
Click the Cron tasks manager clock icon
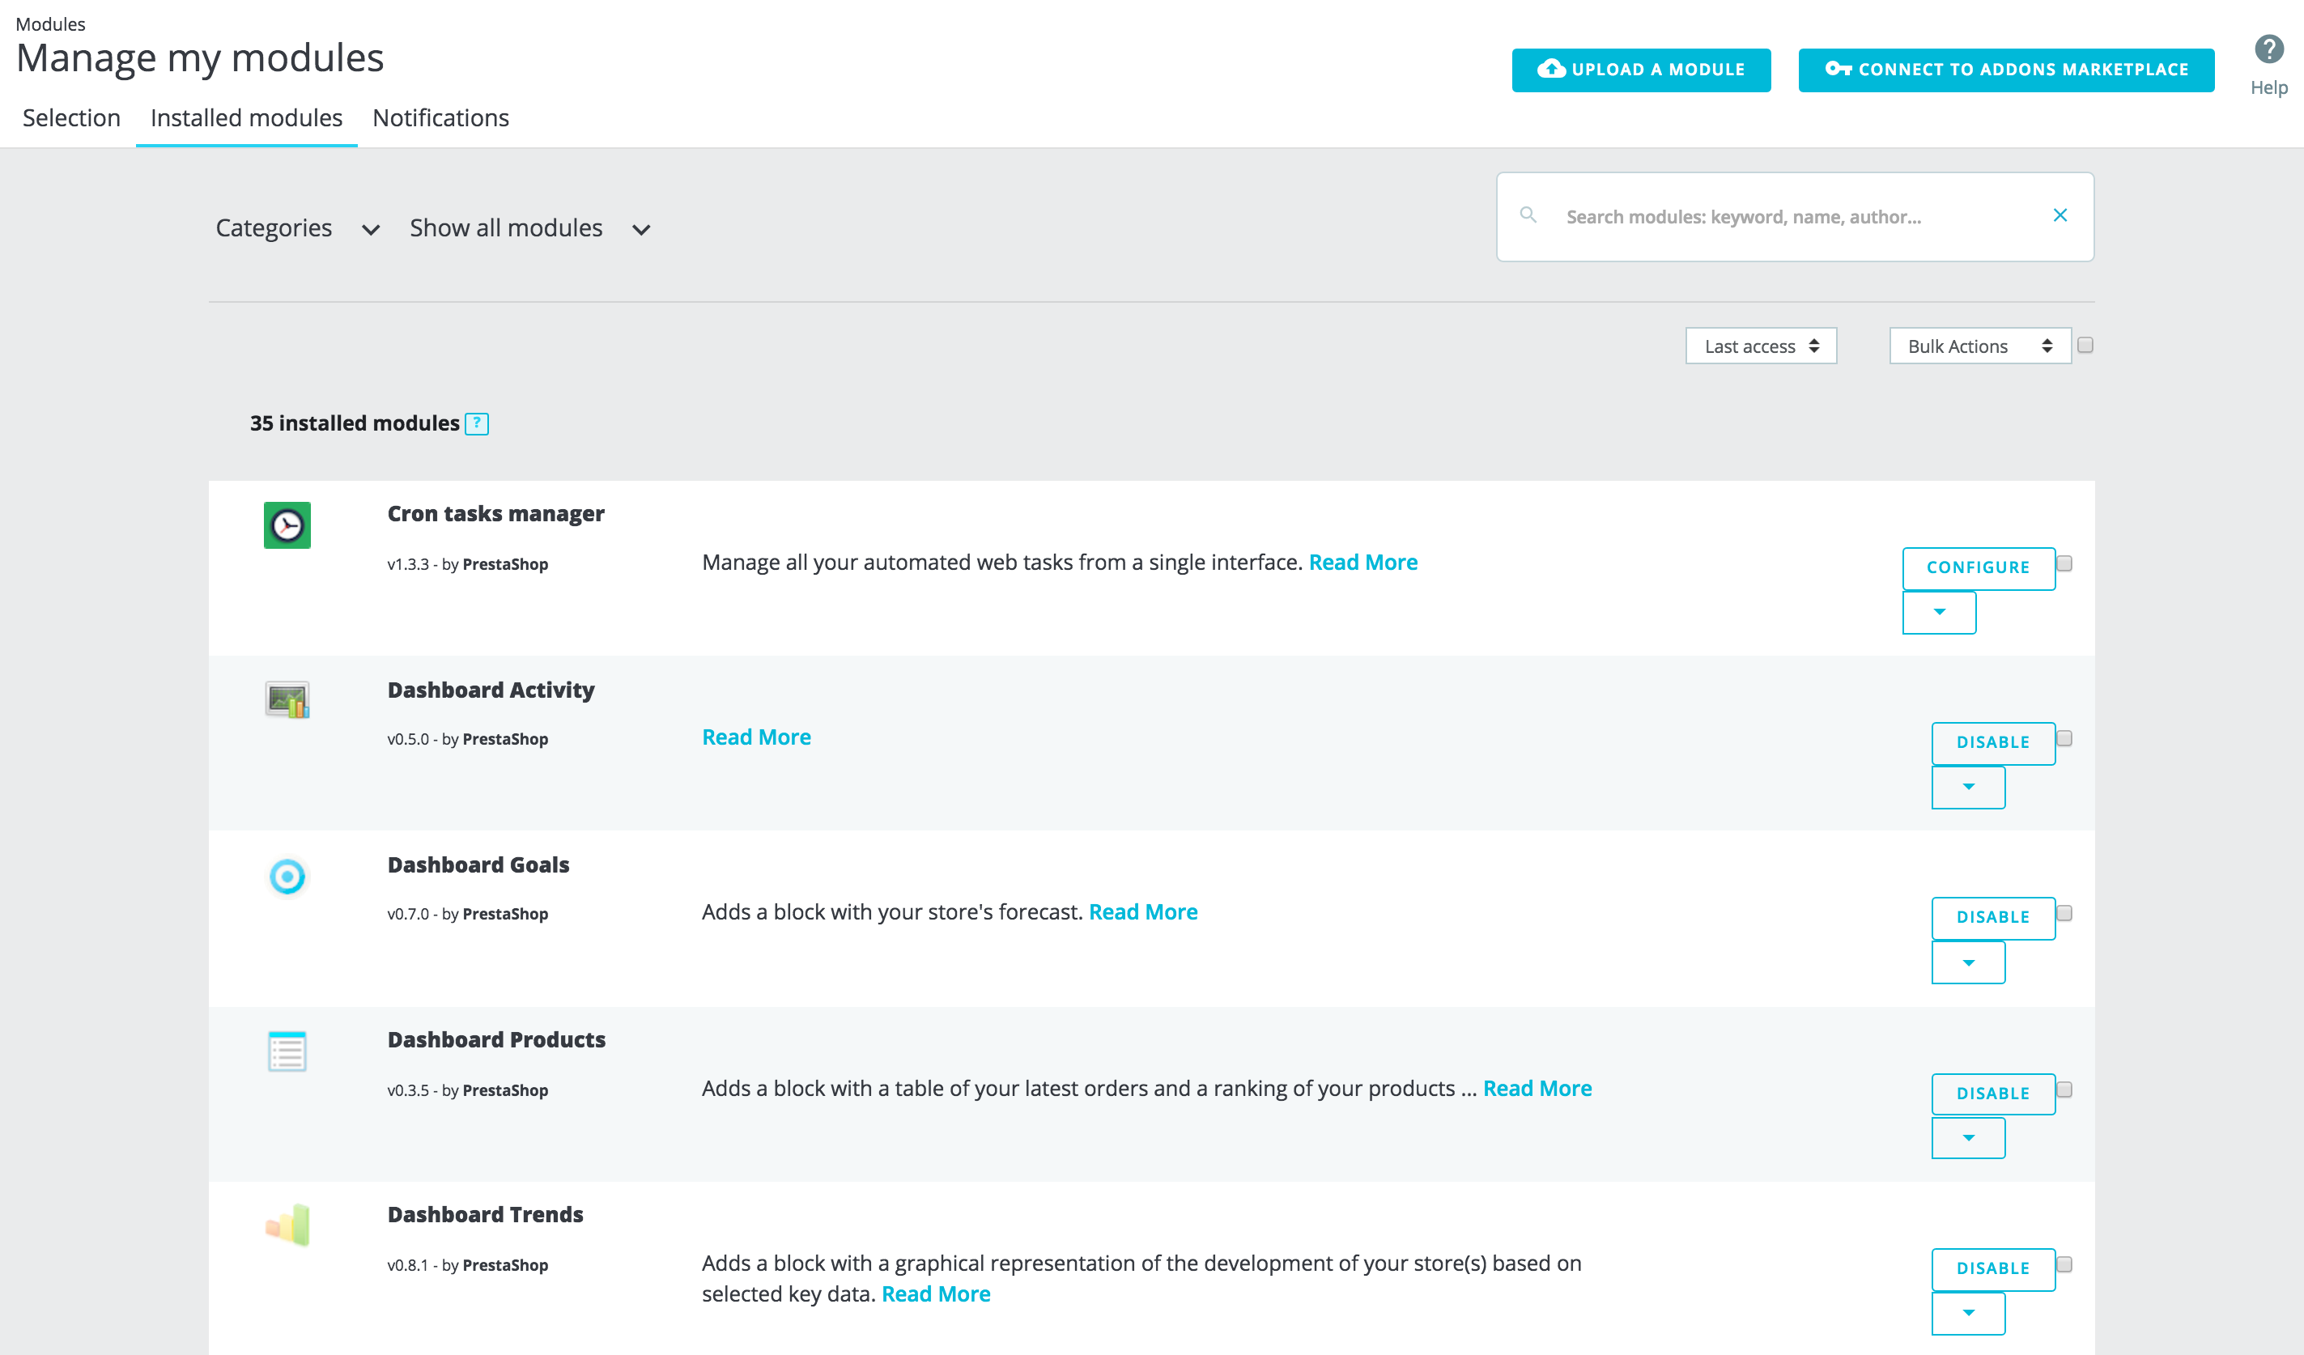tap(287, 525)
